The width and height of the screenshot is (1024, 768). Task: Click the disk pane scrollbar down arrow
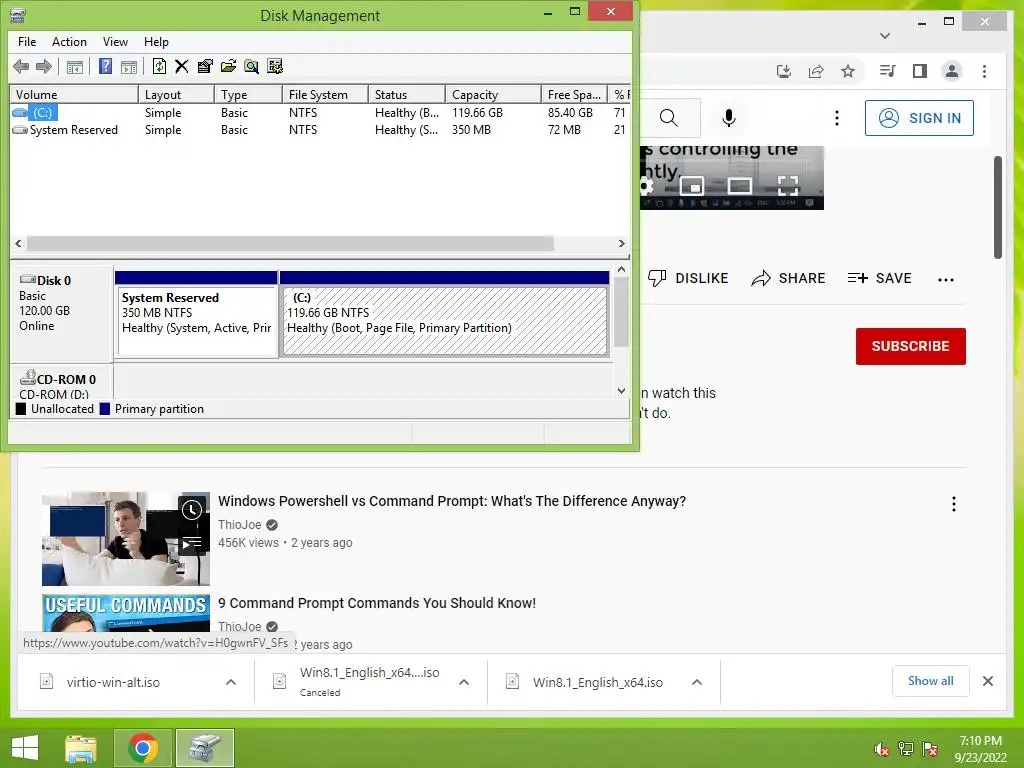pyautogui.click(x=621, y=391)
